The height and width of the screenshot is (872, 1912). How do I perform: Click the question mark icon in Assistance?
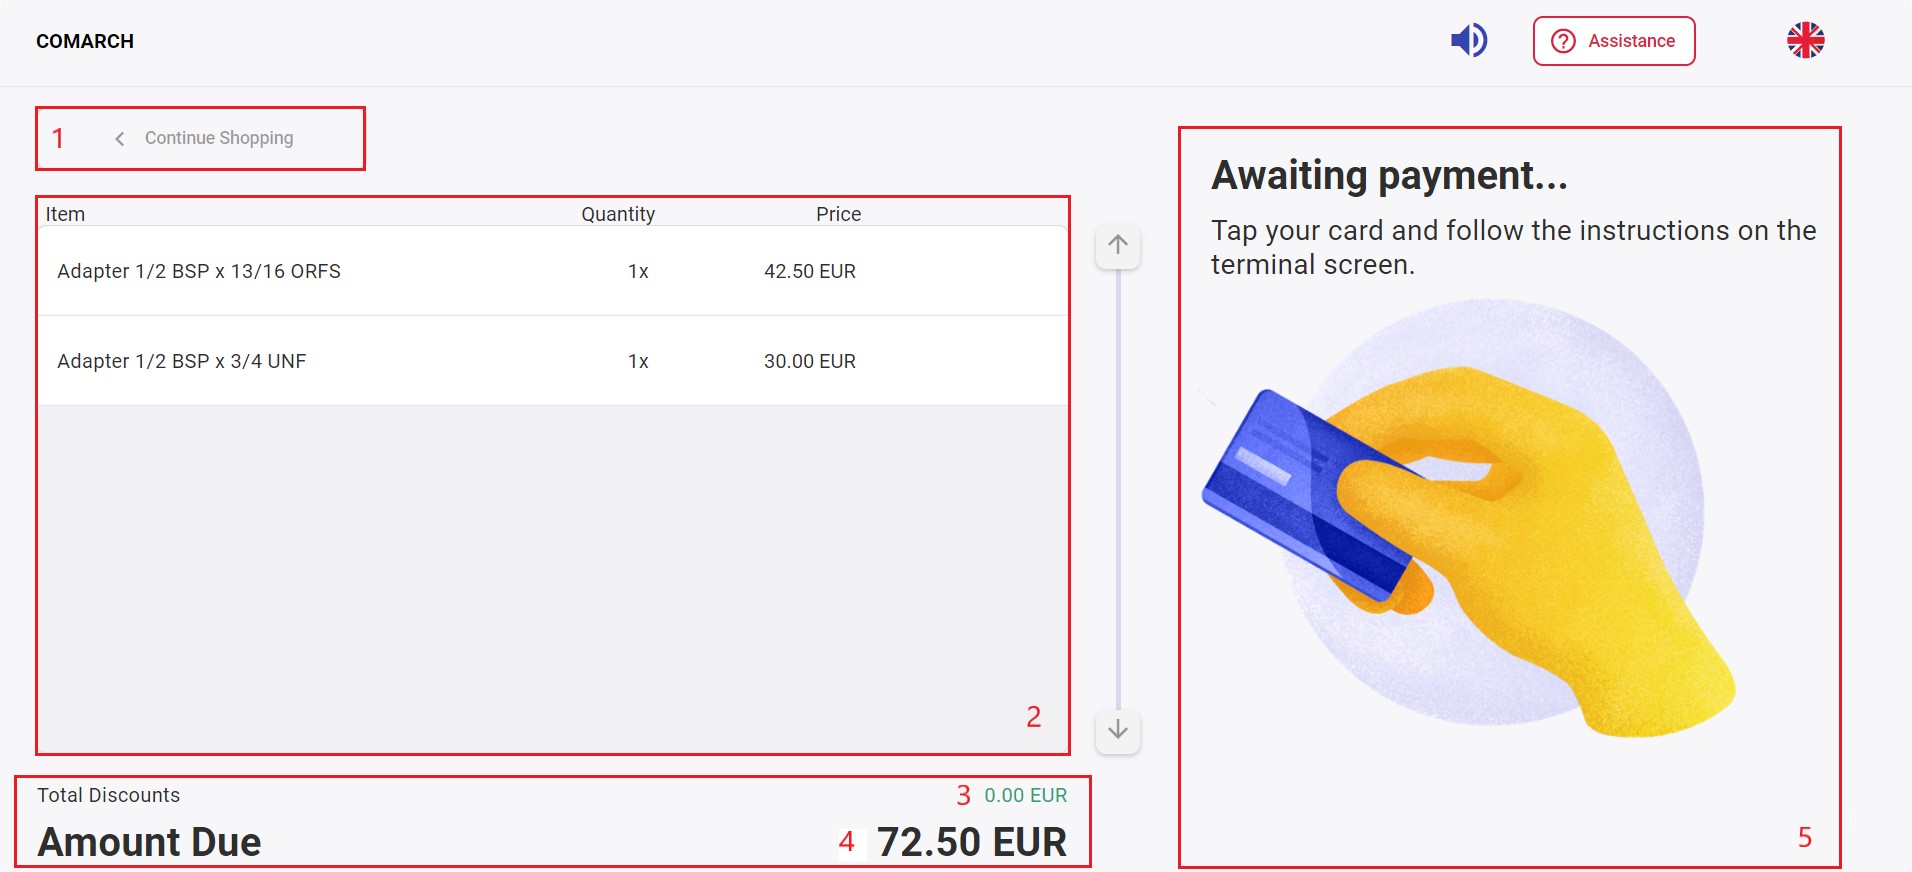point(1563,41)
